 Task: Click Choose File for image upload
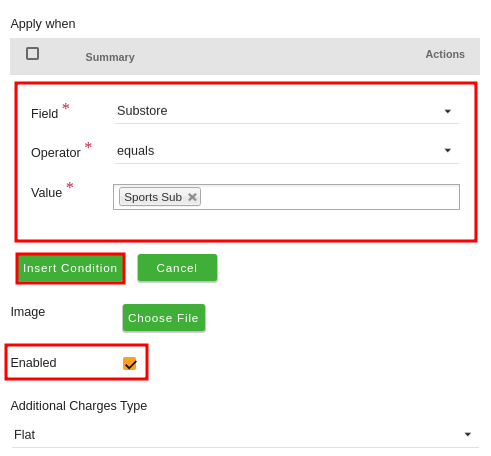click(164, 318)
